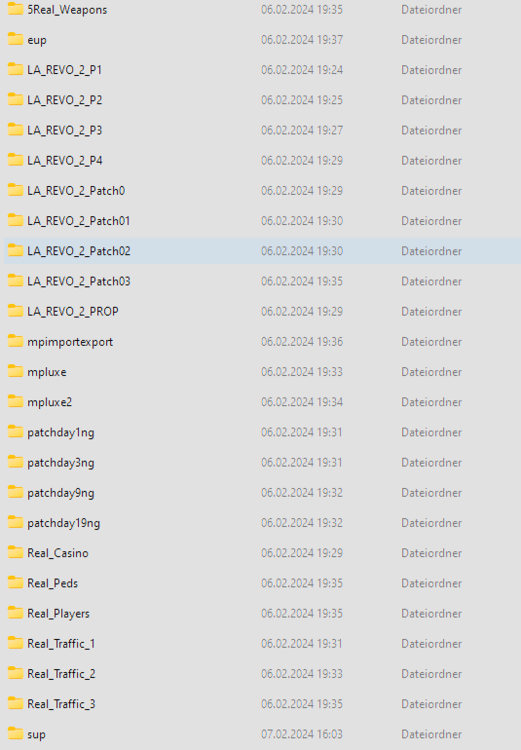Click the LA_REVO_2_P4 folder name

(x=65, y=160)
